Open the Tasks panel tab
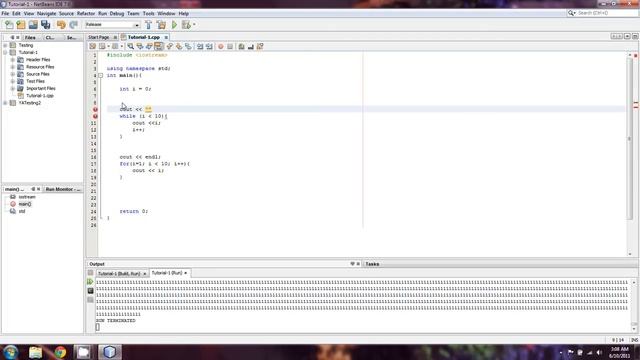This screenshot has width=640, height=360. coord(372,264)
